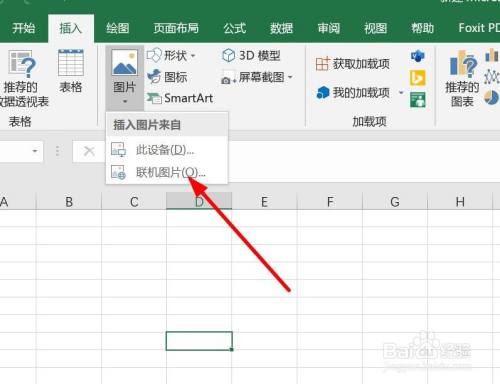The height and width of the screenshot is (384, 500).
Task: Select the Insert (插入) ribbon tab
Action: coord(71,28)
